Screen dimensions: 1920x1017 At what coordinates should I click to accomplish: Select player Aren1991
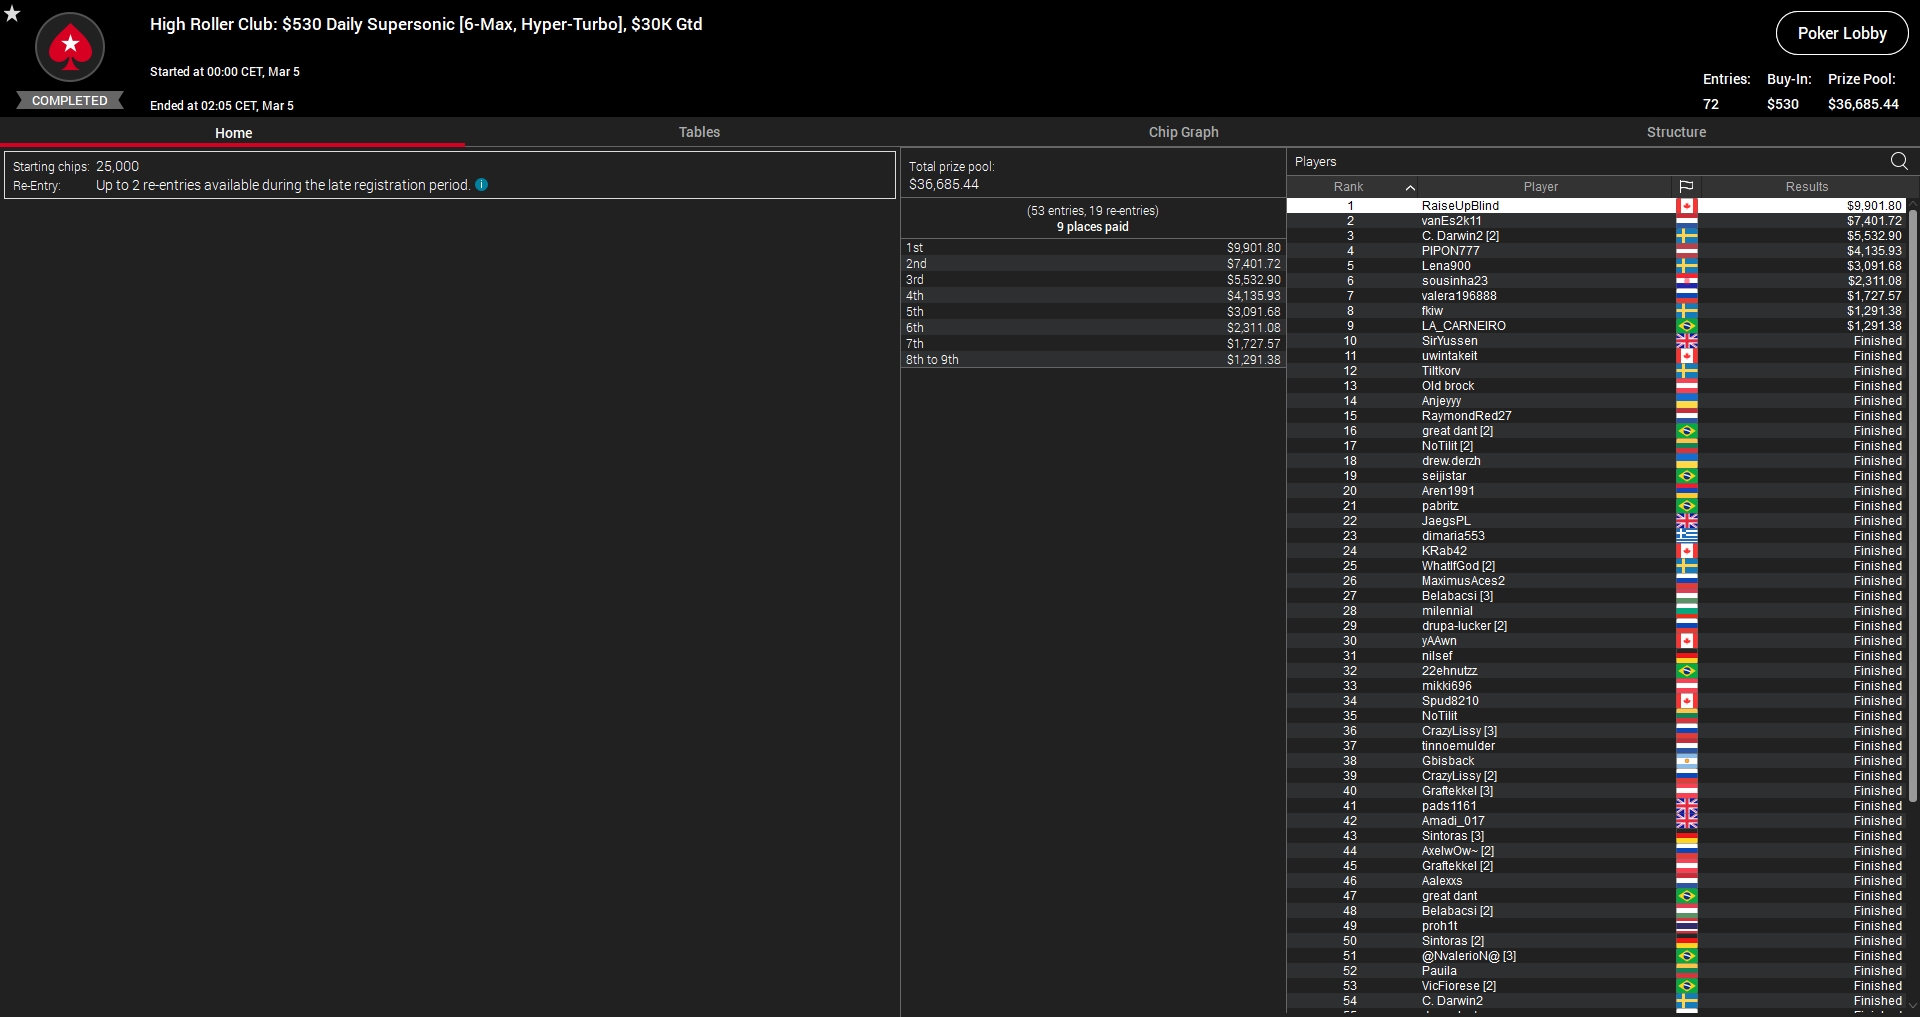1597,491
